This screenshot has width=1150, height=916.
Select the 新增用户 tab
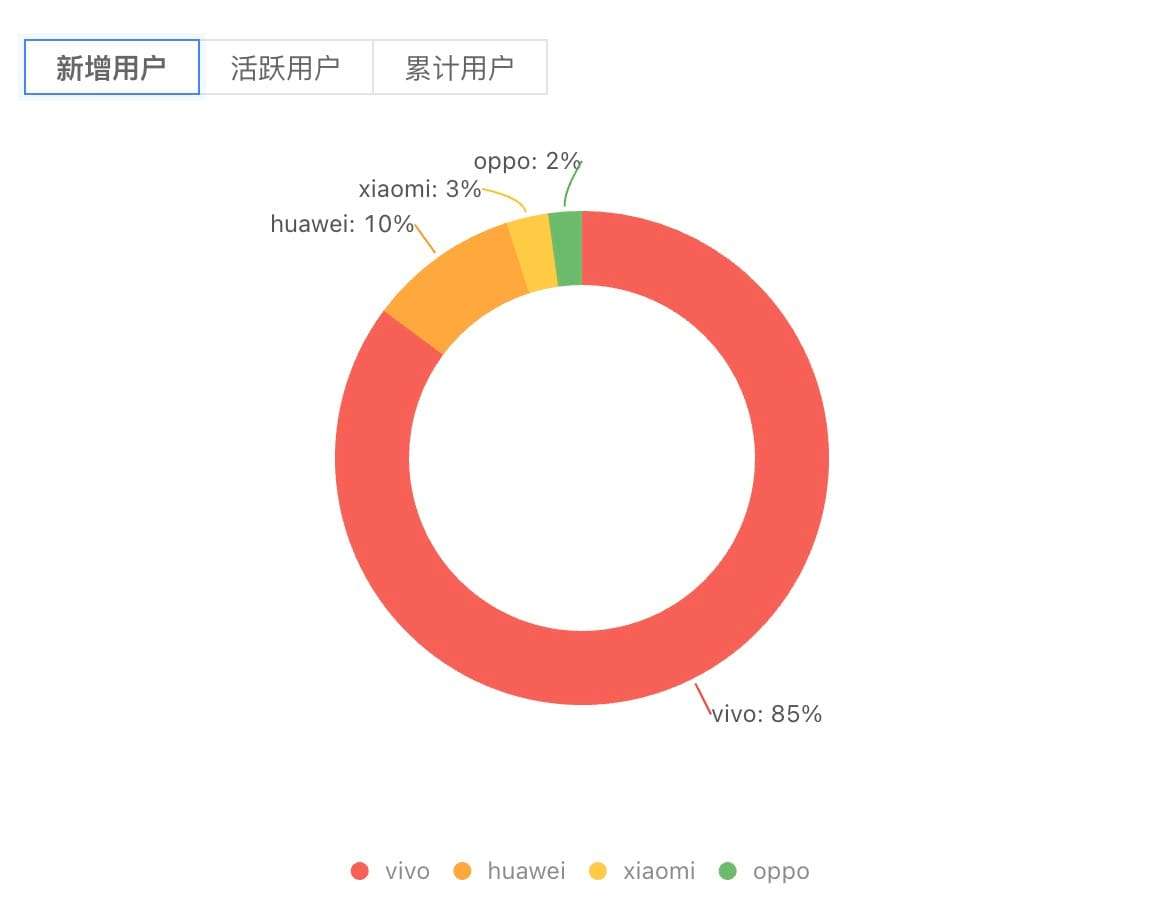pos(111,67)
